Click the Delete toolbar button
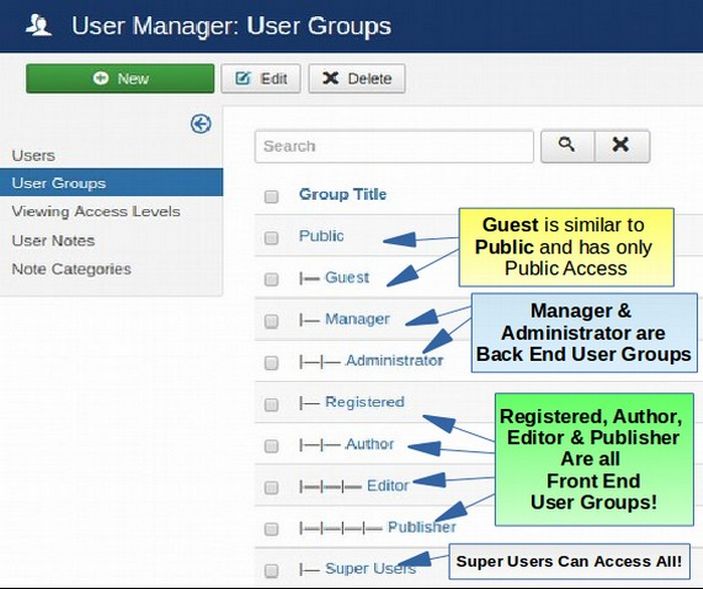 click(x=357, y=79)
